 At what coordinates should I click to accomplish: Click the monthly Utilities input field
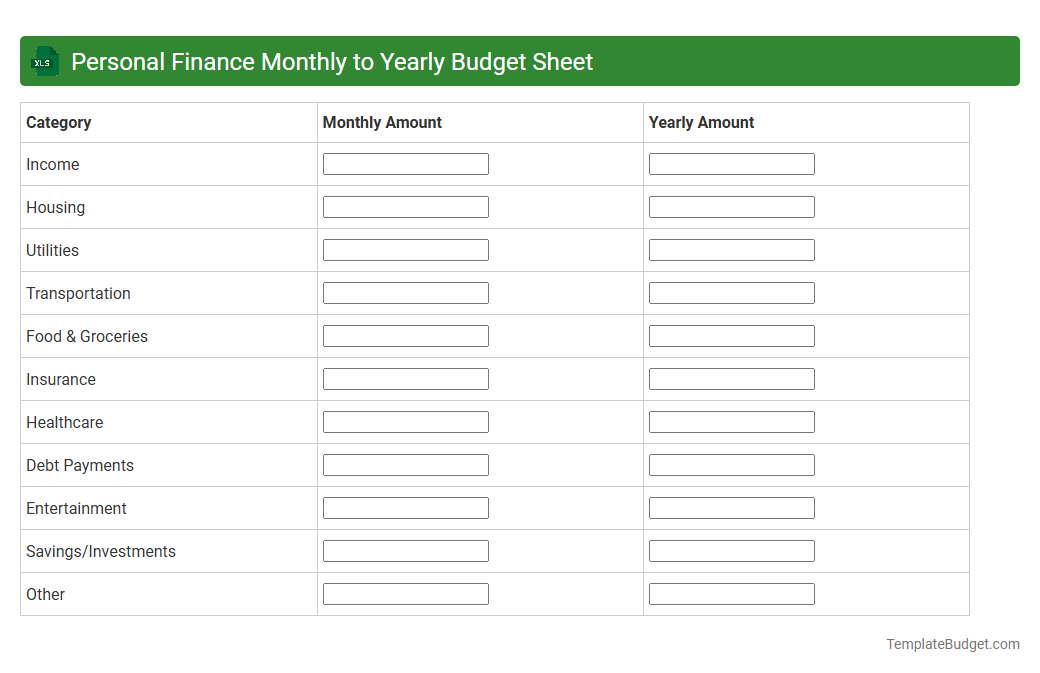click(x=405, y=249)
